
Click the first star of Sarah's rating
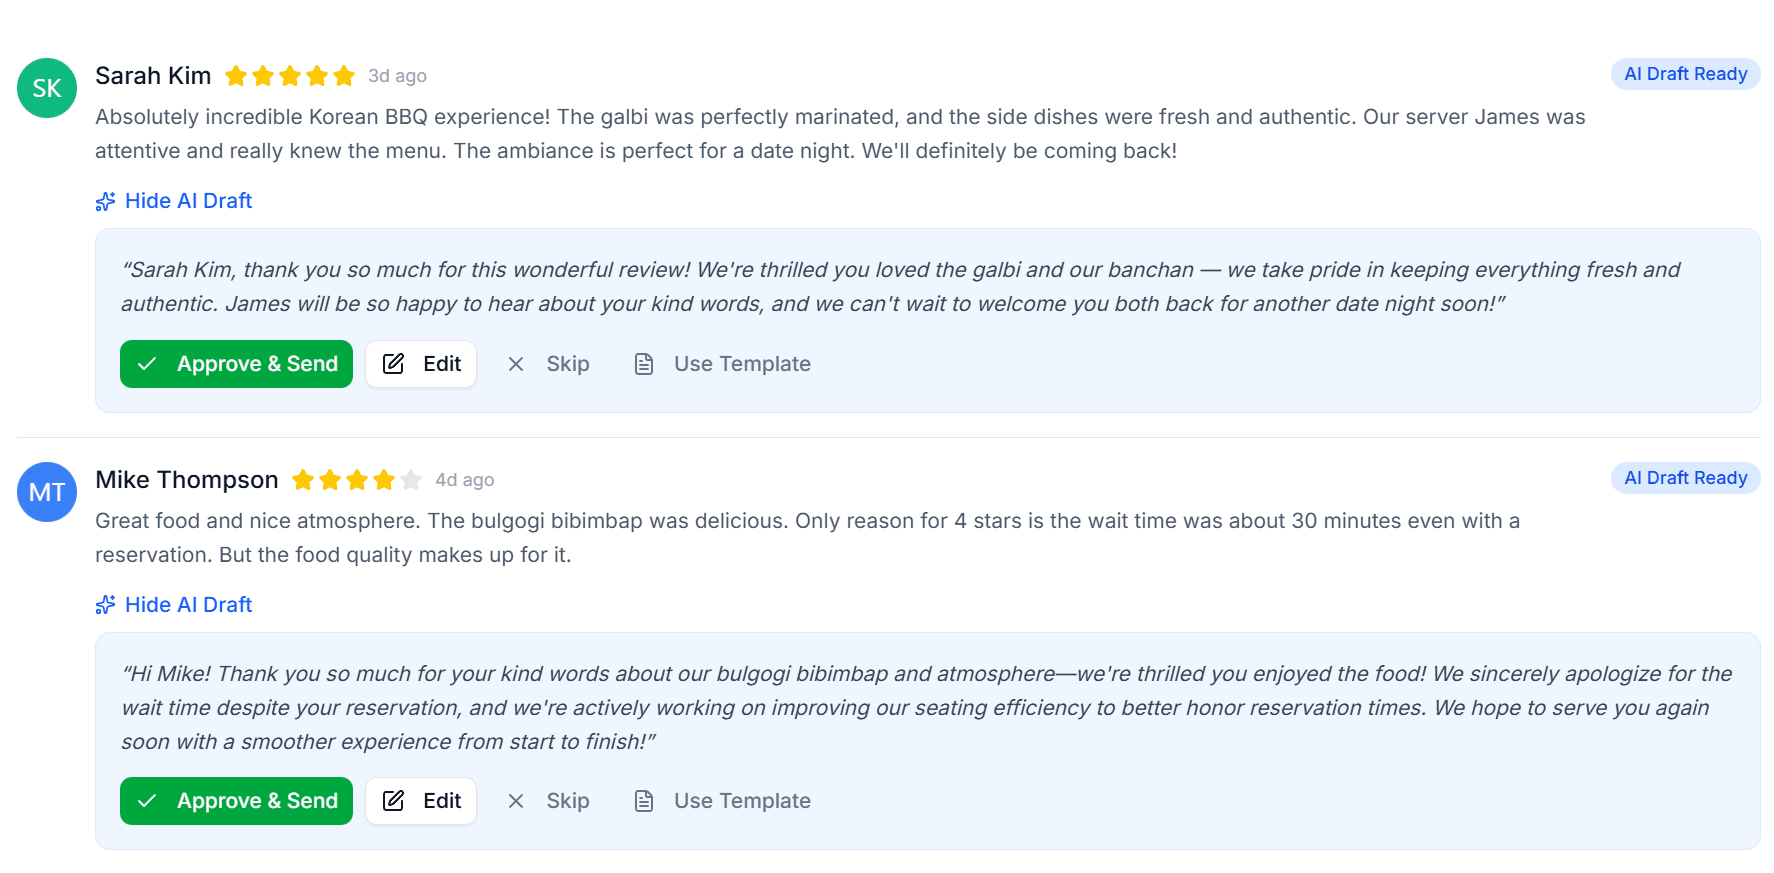[x=237, y=76]
